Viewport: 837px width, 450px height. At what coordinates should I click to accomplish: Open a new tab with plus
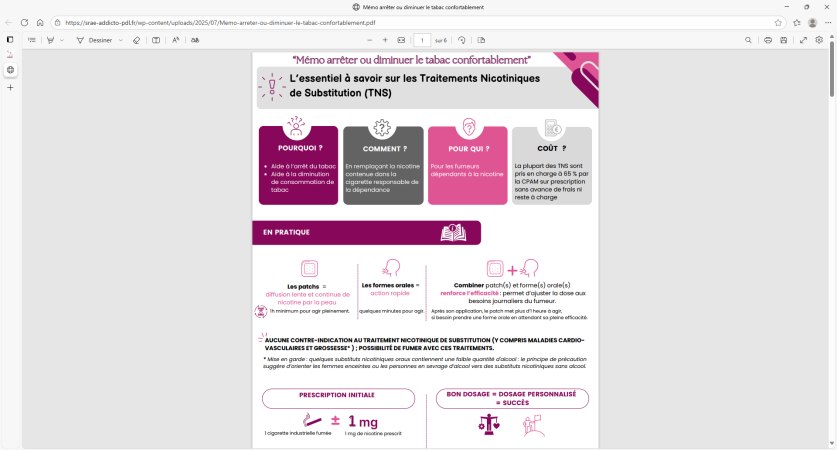10,88
